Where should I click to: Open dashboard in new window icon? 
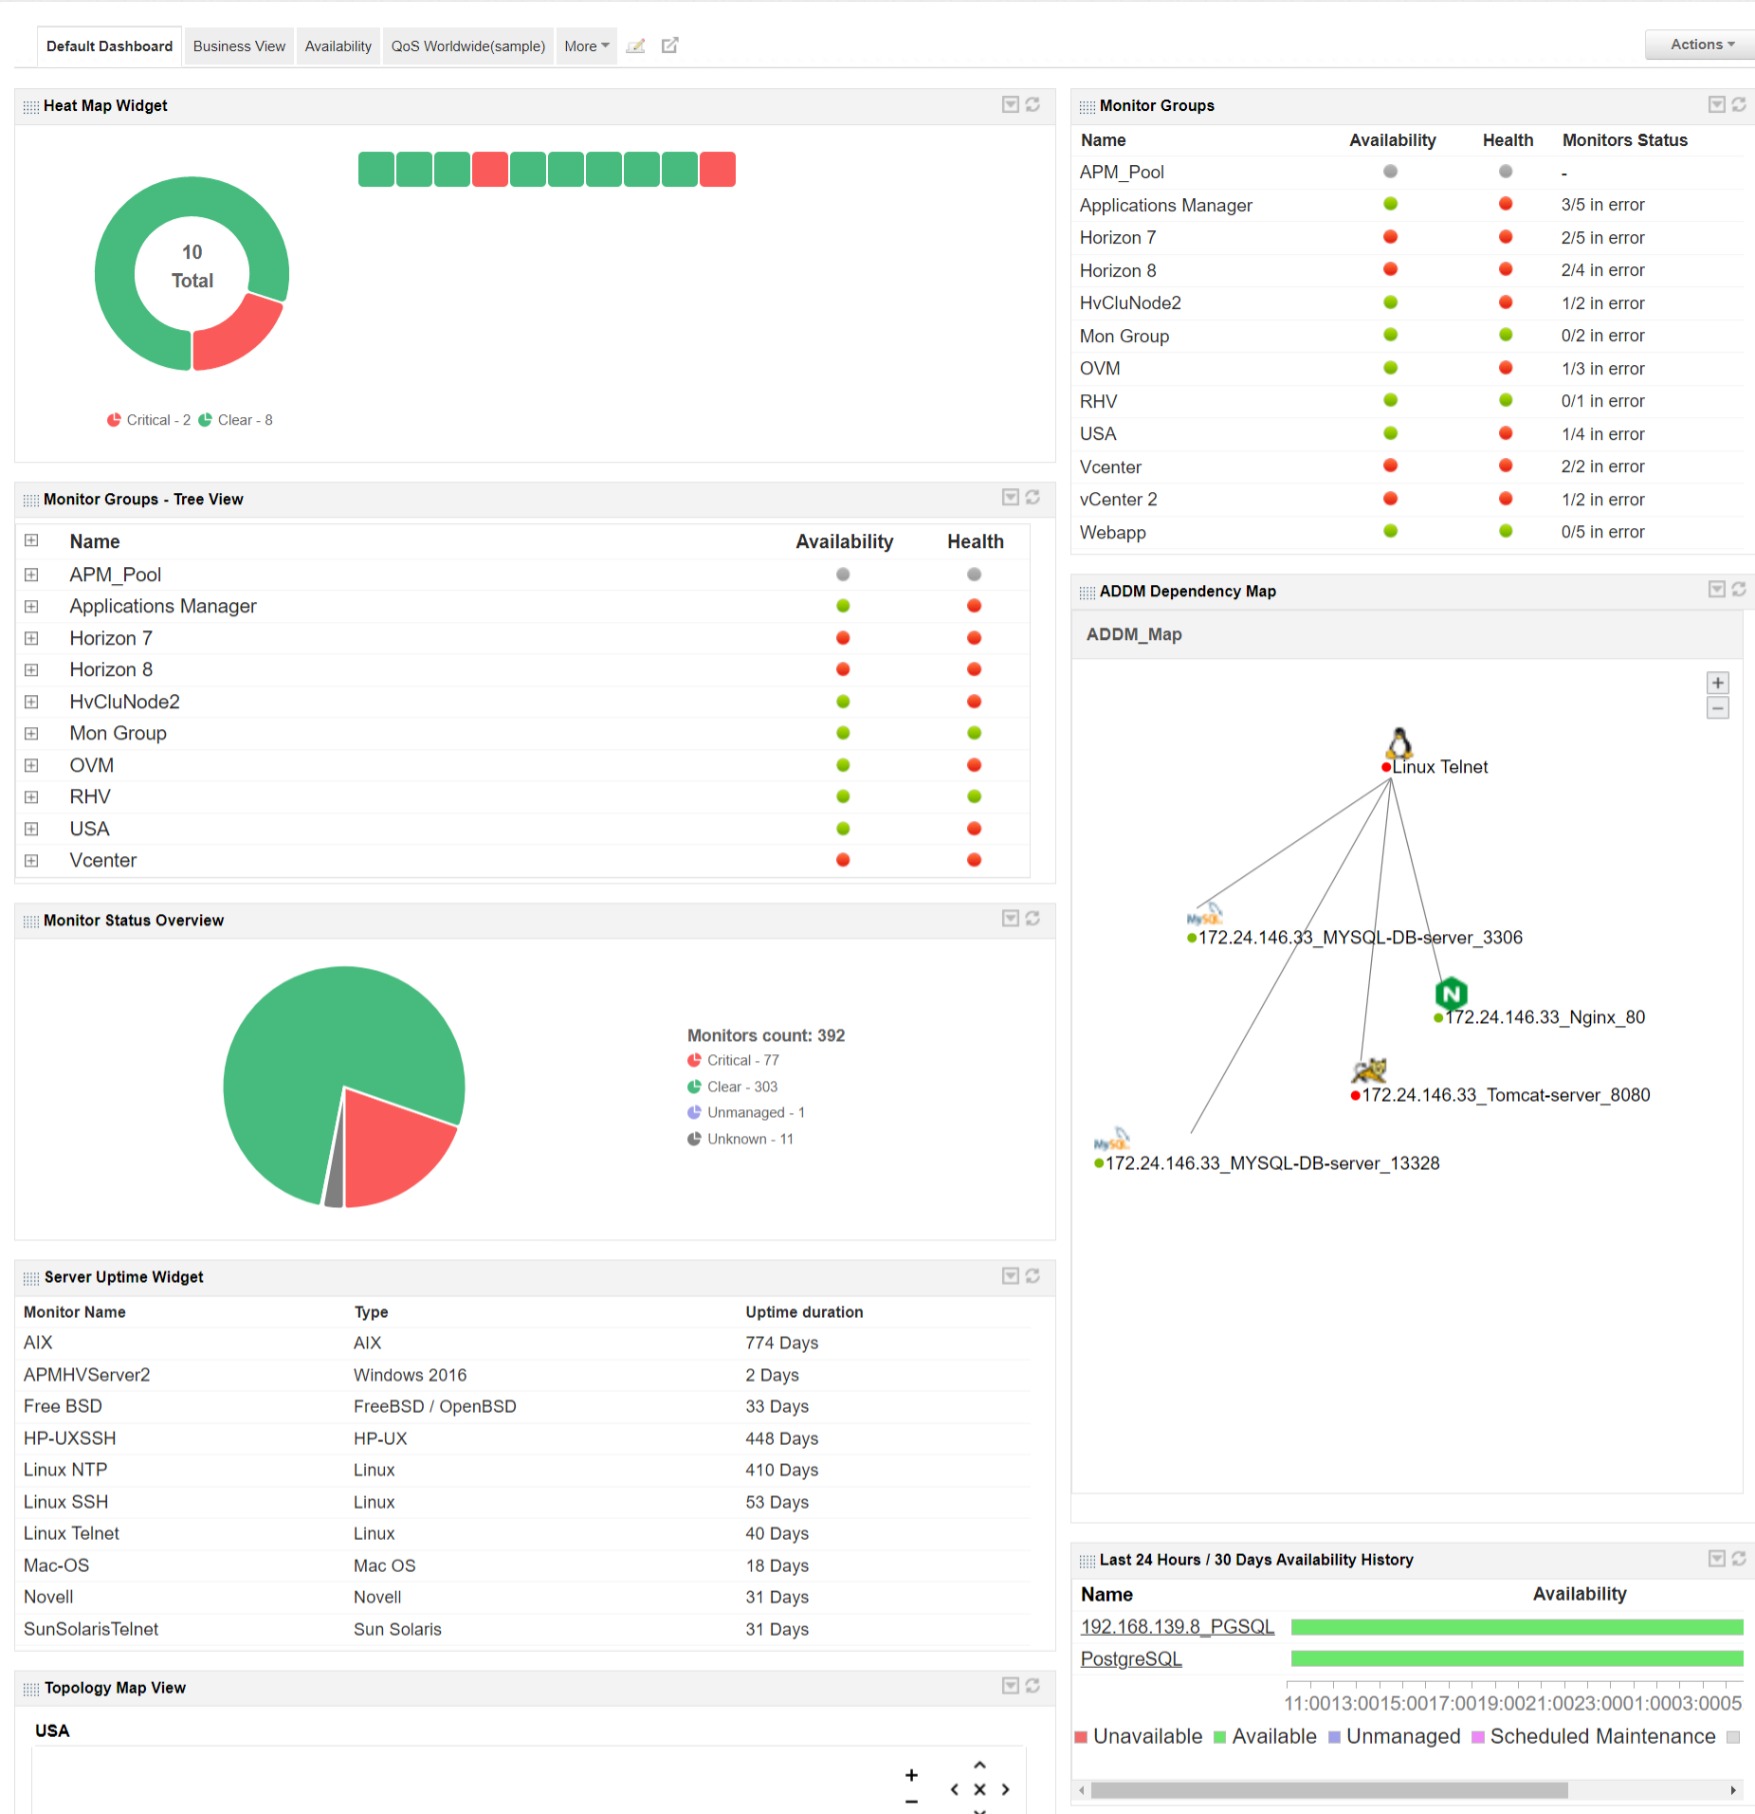coord(670,45)
